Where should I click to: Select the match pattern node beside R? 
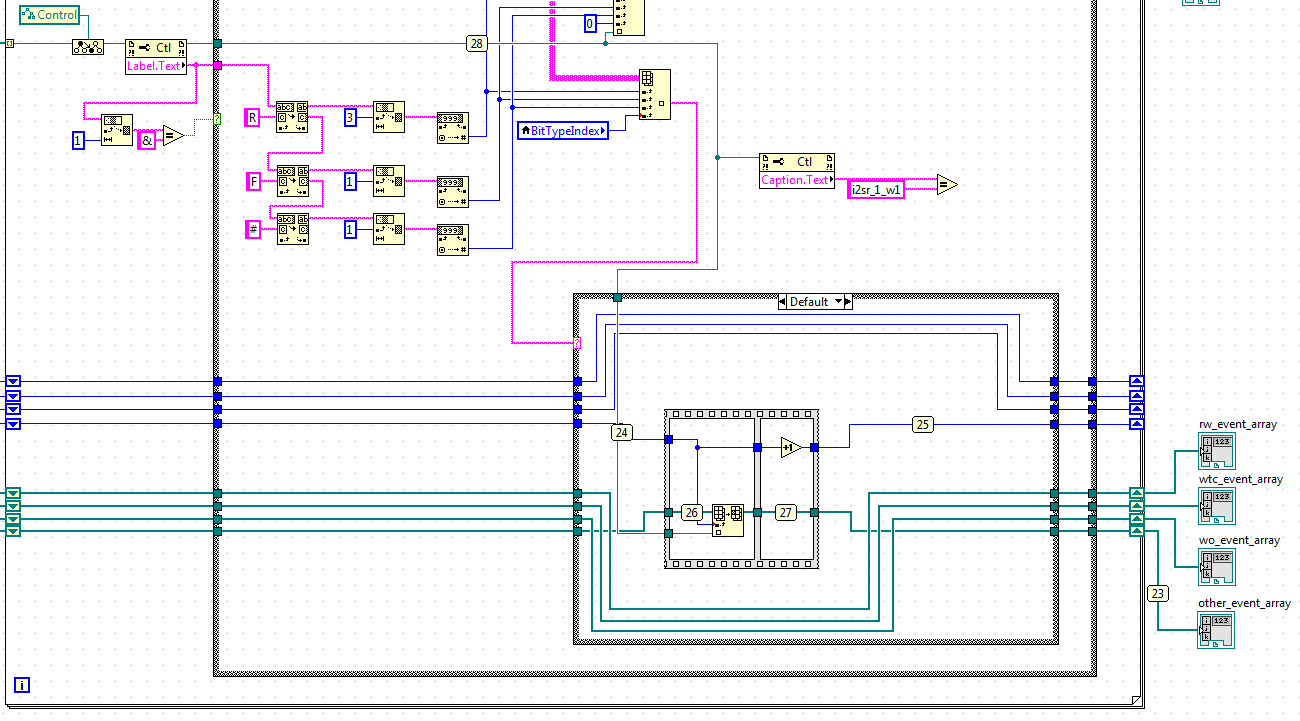pos(292,118)
